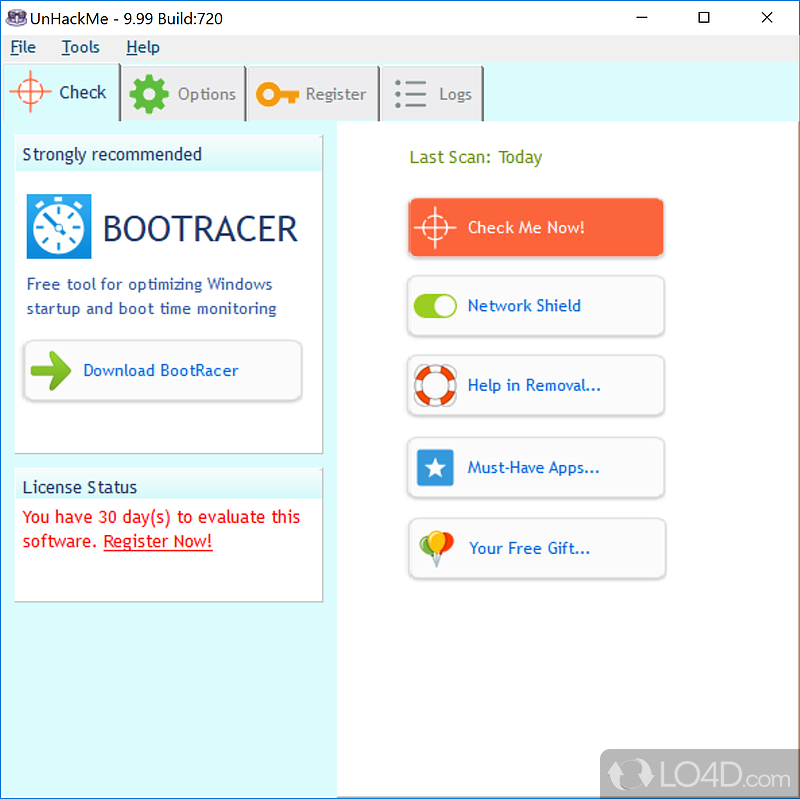The height and width of the screenshot is (799, 800).
Task: Open the Help menu
Action: [143, 47]
